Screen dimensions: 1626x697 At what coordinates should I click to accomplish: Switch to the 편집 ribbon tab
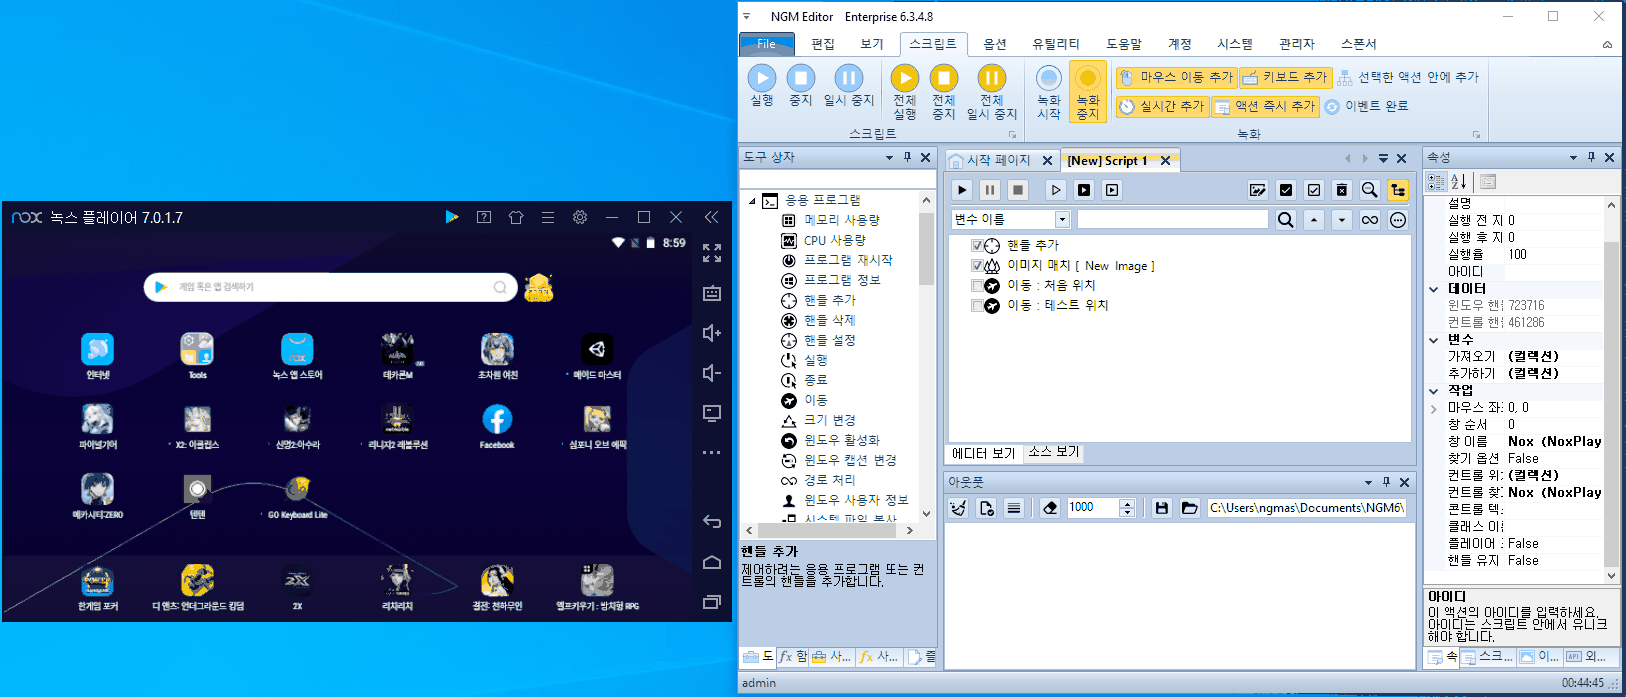[x=823, y=44]
